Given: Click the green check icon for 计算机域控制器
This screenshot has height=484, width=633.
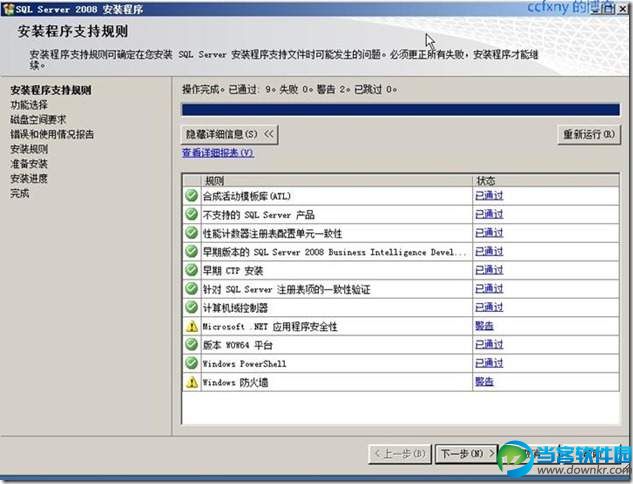Looking at the screenshot, I should 191,307.
